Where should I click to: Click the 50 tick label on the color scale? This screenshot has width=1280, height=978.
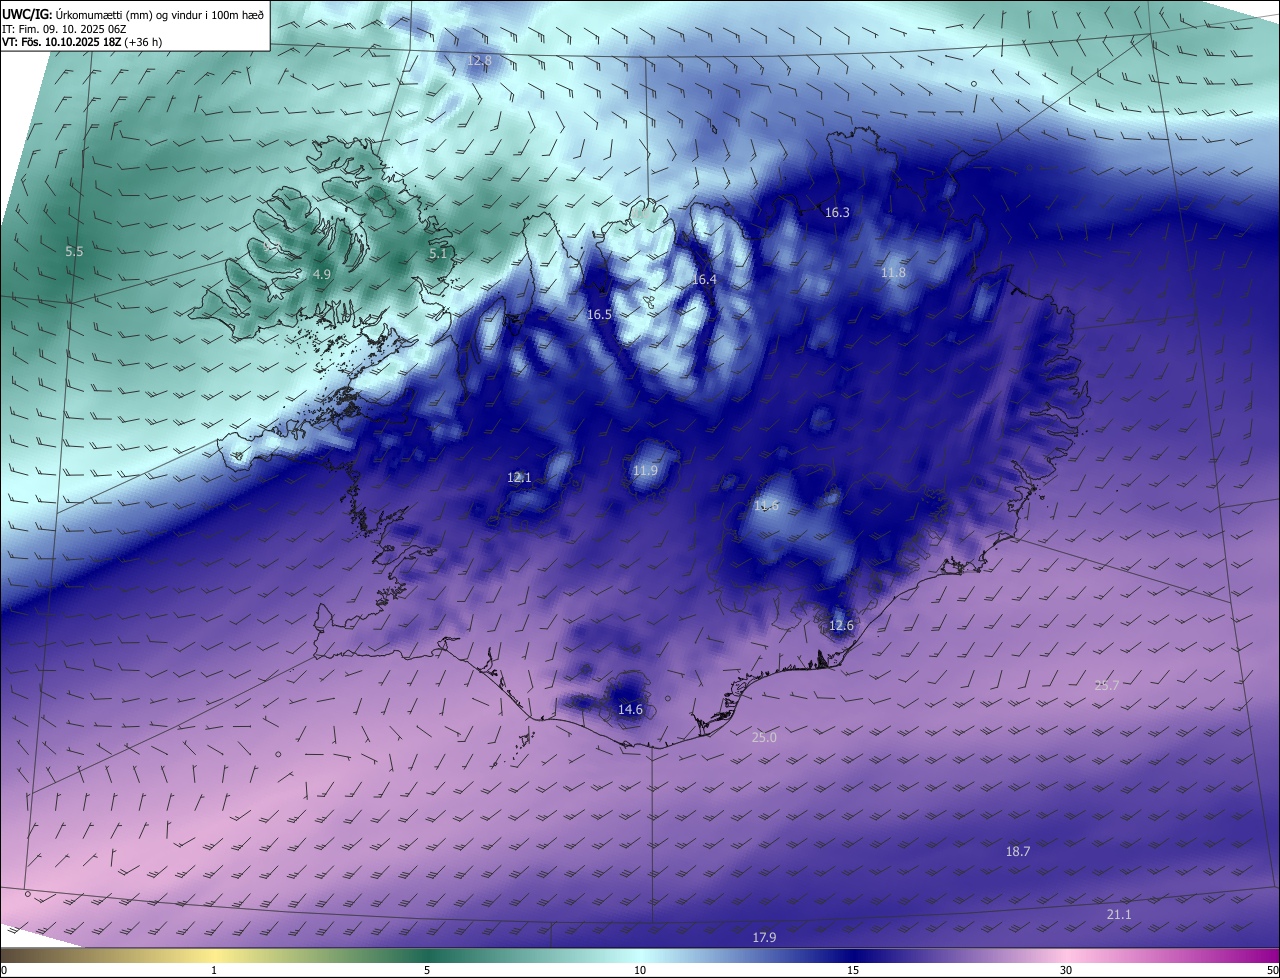pos(1272,970)
